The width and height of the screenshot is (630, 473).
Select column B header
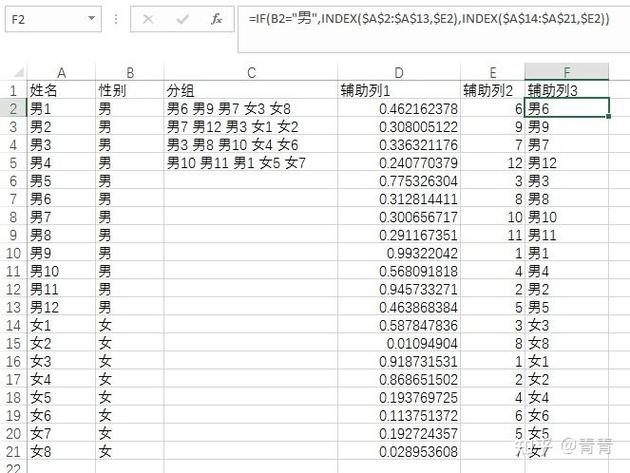pos(130,73)
